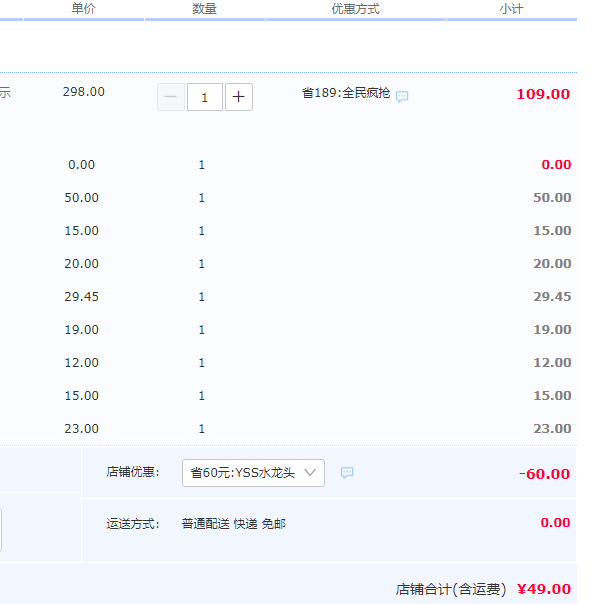Click the 省189:全民疯抢 promotion text

[346, 93]
